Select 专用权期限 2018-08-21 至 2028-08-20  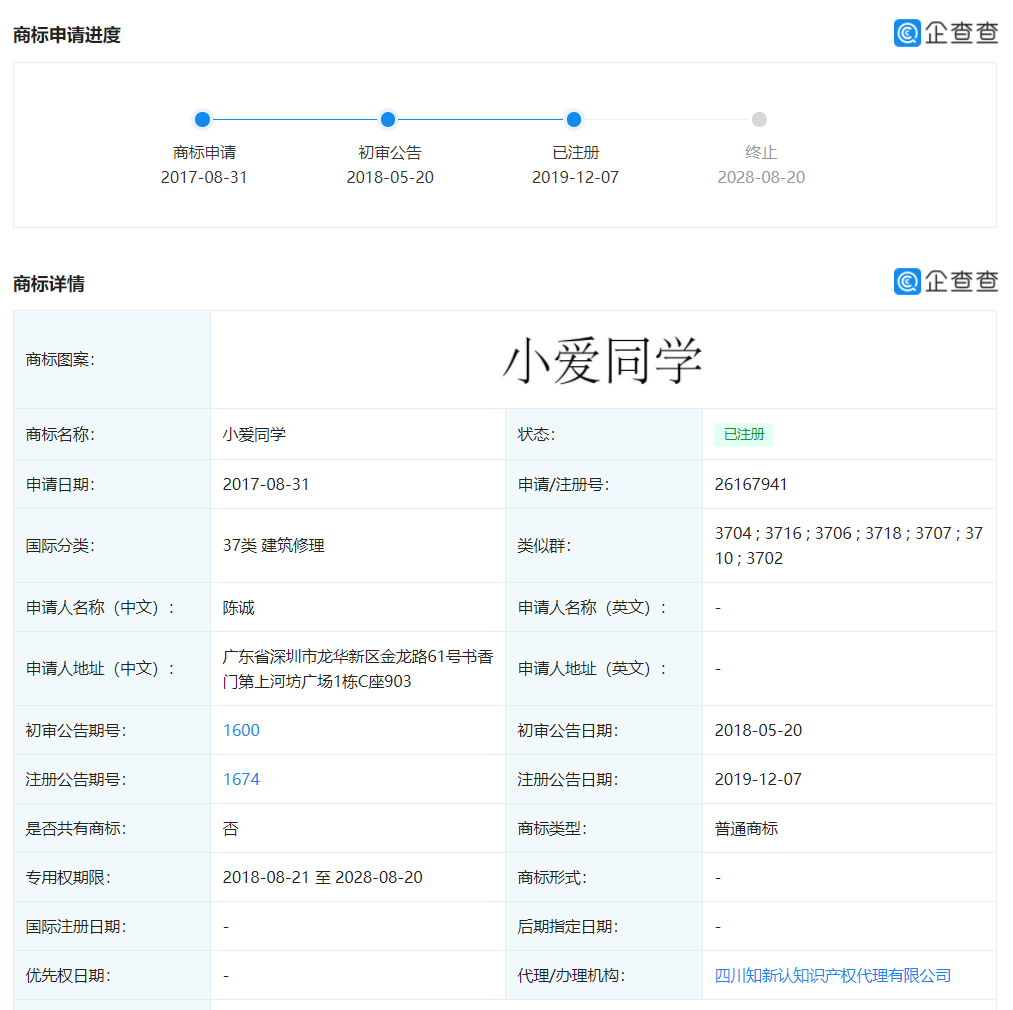tap(322, 878)
